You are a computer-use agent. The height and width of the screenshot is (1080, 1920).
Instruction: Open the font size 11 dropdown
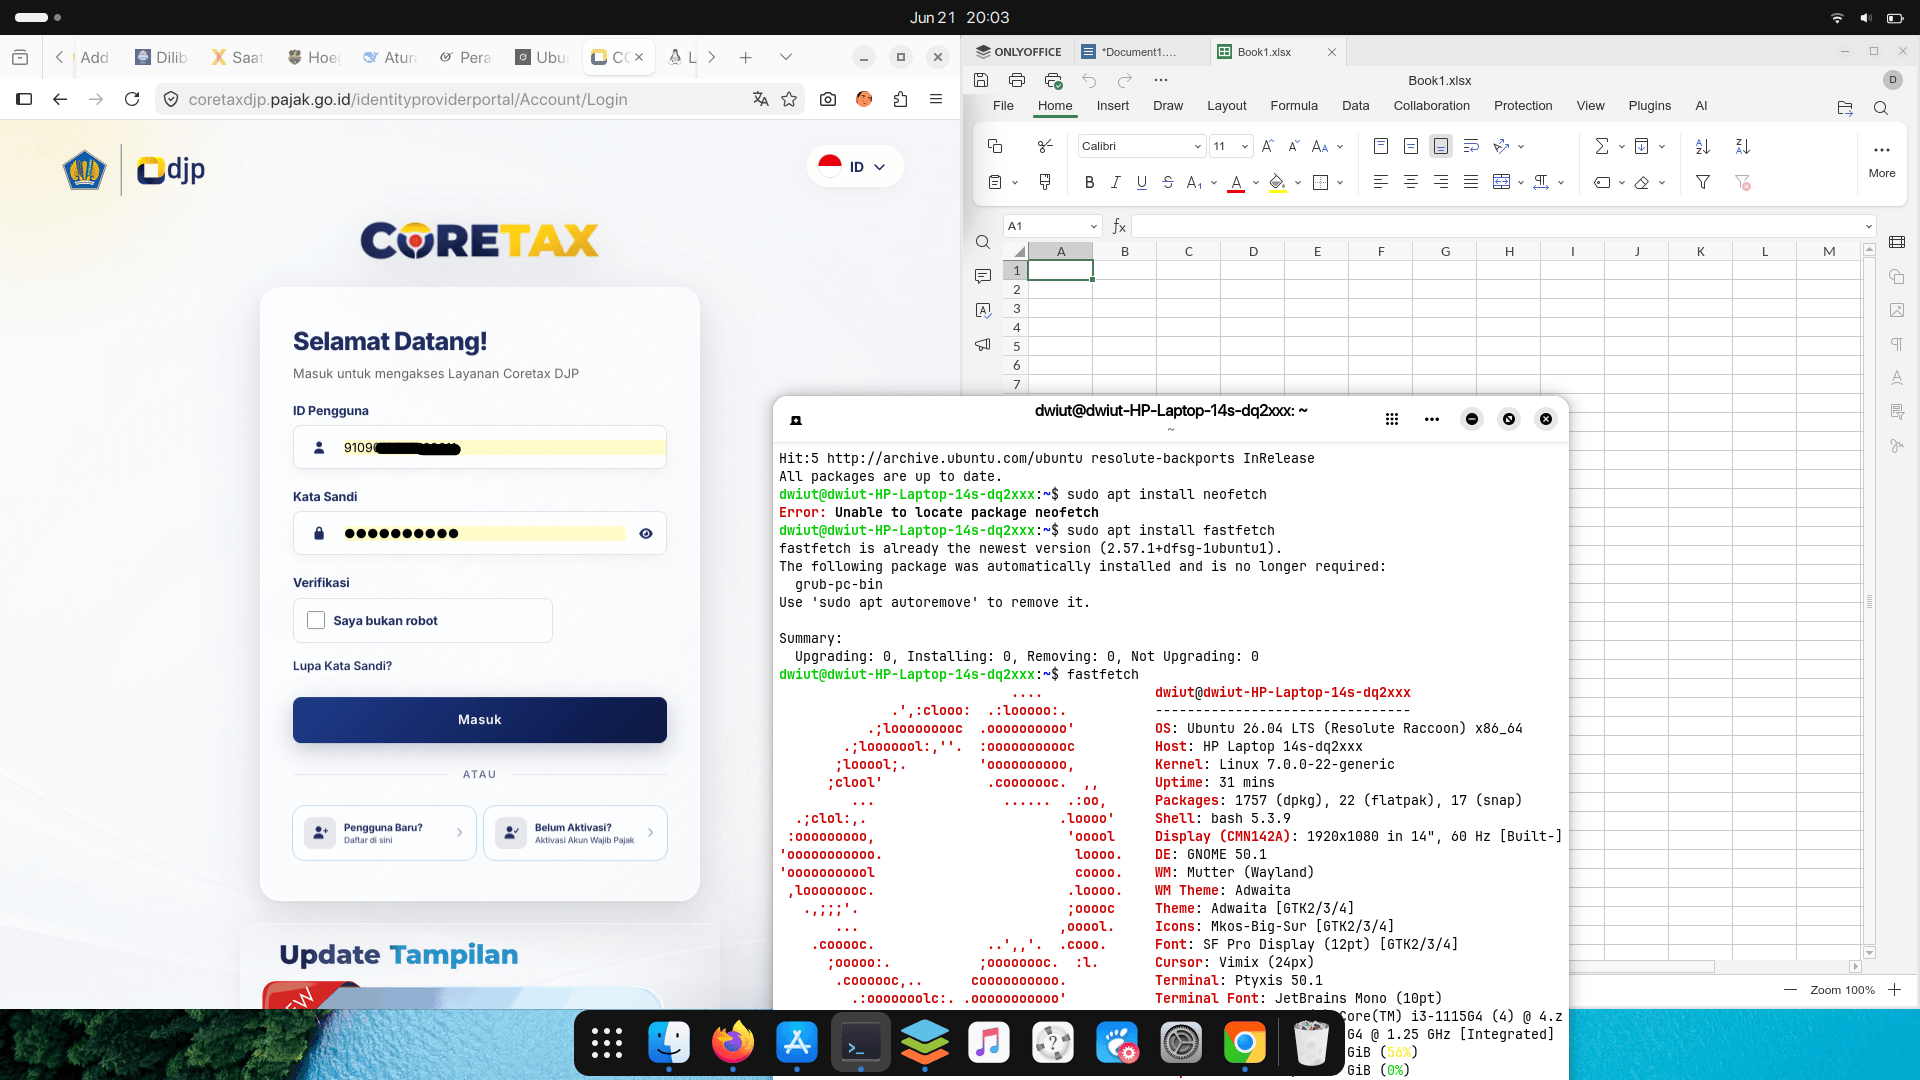(x=1245, y=147)
